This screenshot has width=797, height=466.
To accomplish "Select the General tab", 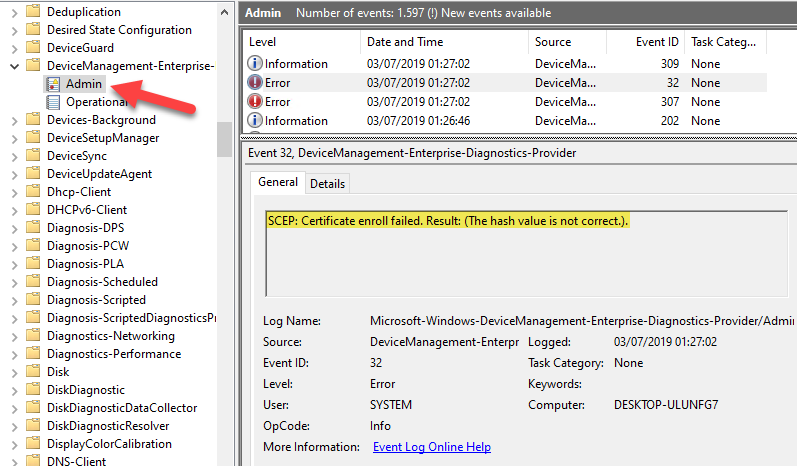I will 278,183.
